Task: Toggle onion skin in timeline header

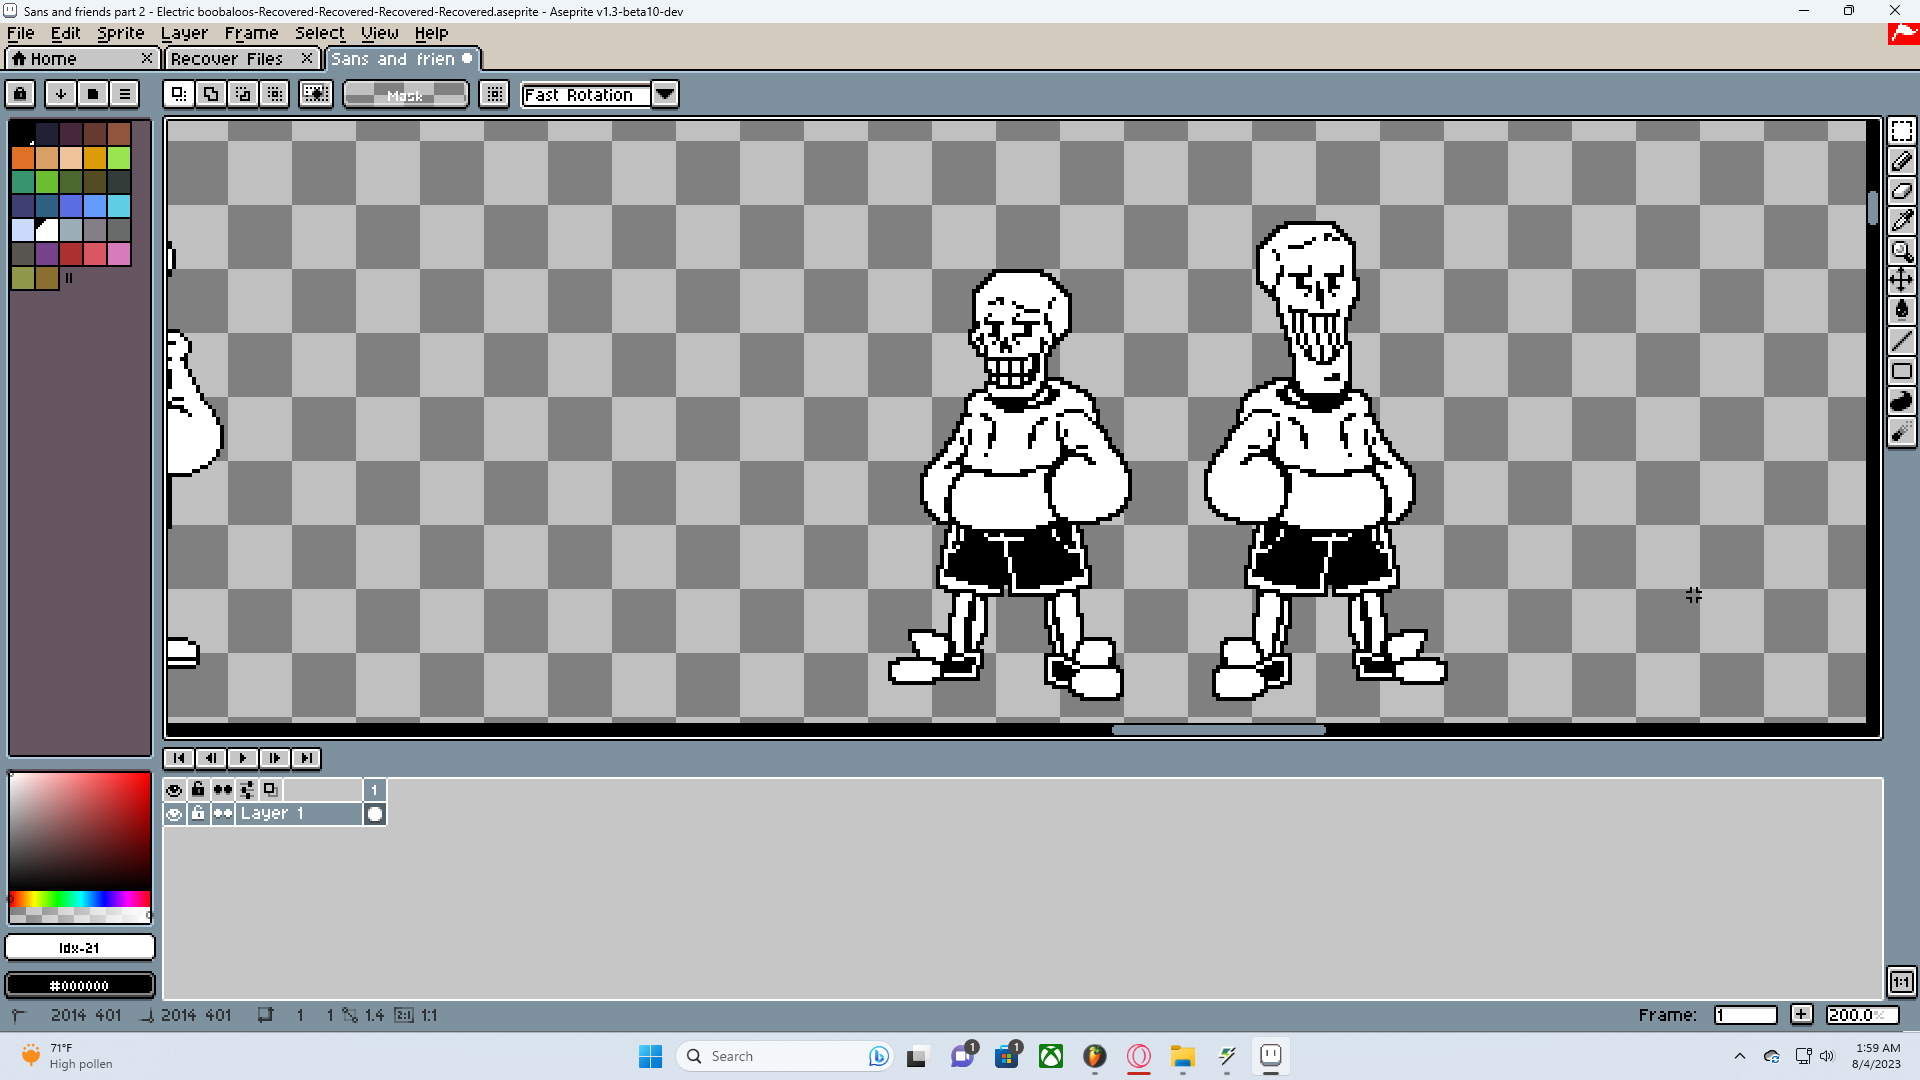Action: pos(270,790)
